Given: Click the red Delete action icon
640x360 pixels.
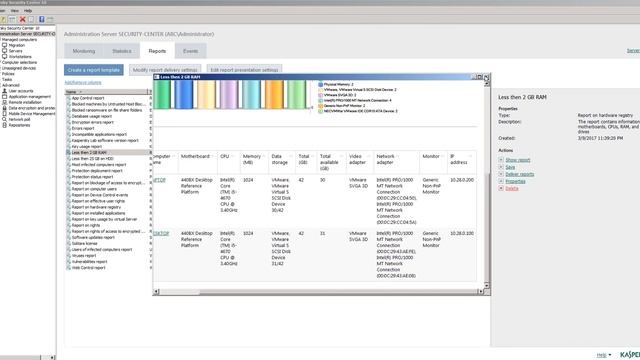Looking at the screenshot, I should [x=501, y=188].
